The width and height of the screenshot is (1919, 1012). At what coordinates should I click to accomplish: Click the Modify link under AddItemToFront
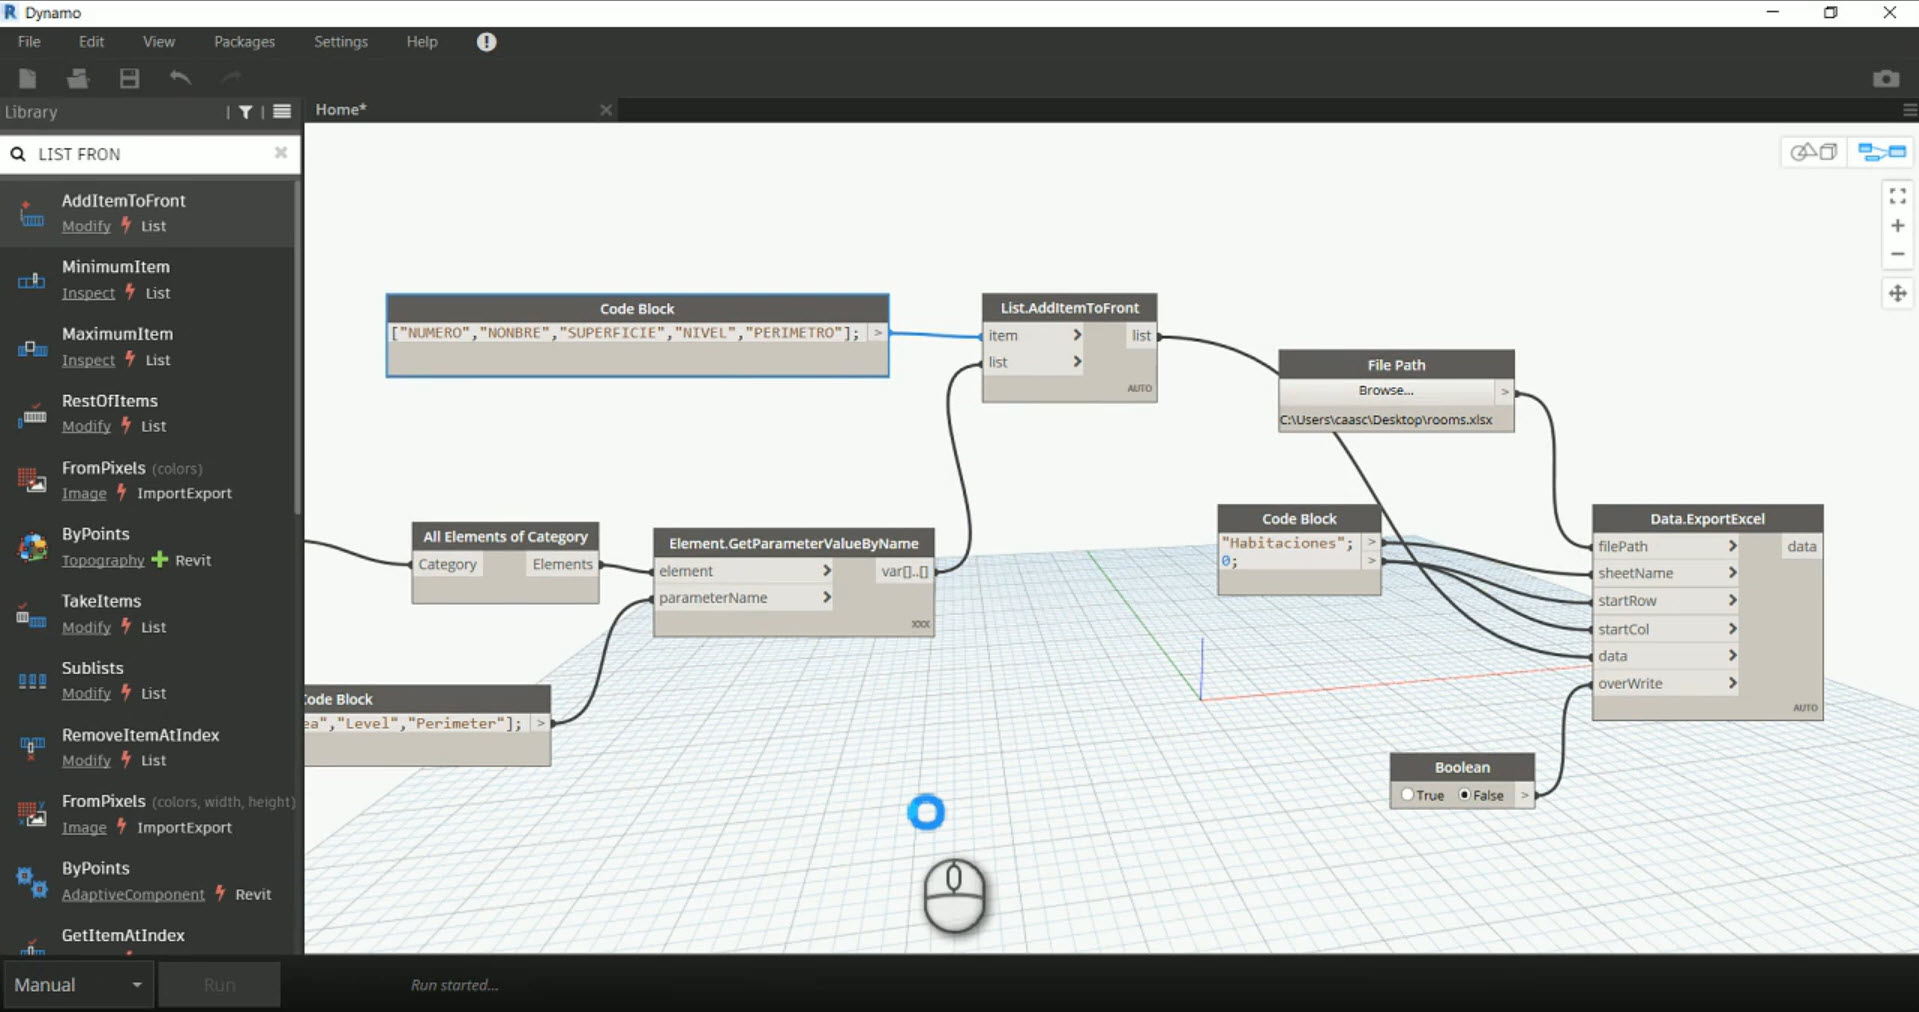click(x=86, y=226)
